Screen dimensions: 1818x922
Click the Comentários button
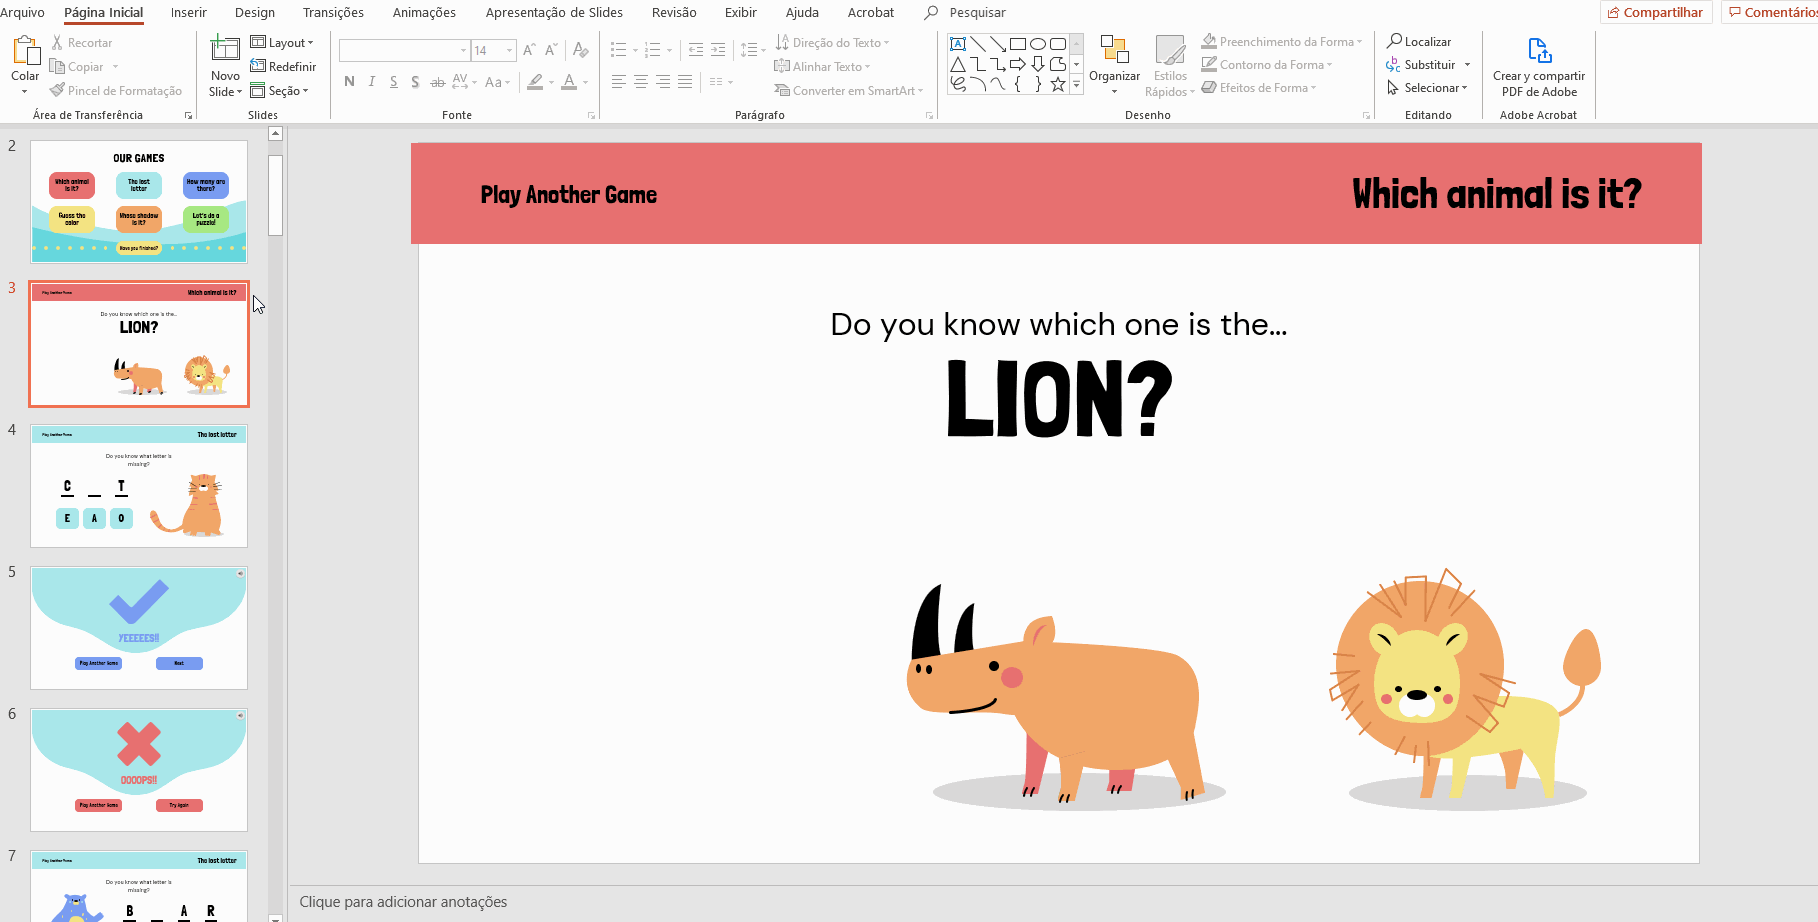click(1770, 12)
